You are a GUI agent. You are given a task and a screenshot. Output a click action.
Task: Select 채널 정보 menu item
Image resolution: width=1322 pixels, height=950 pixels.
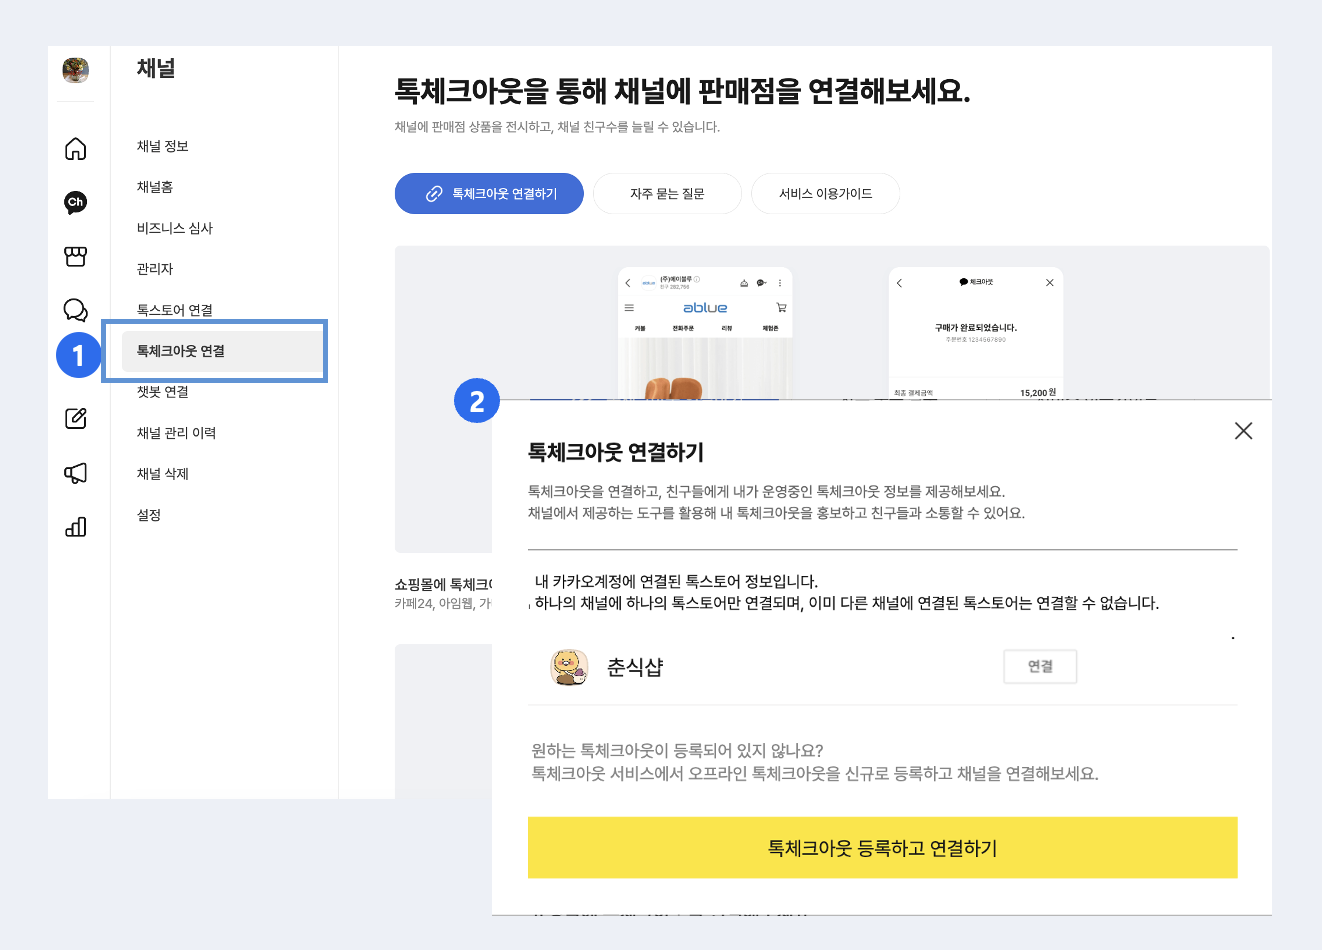(x=163, y=146)
